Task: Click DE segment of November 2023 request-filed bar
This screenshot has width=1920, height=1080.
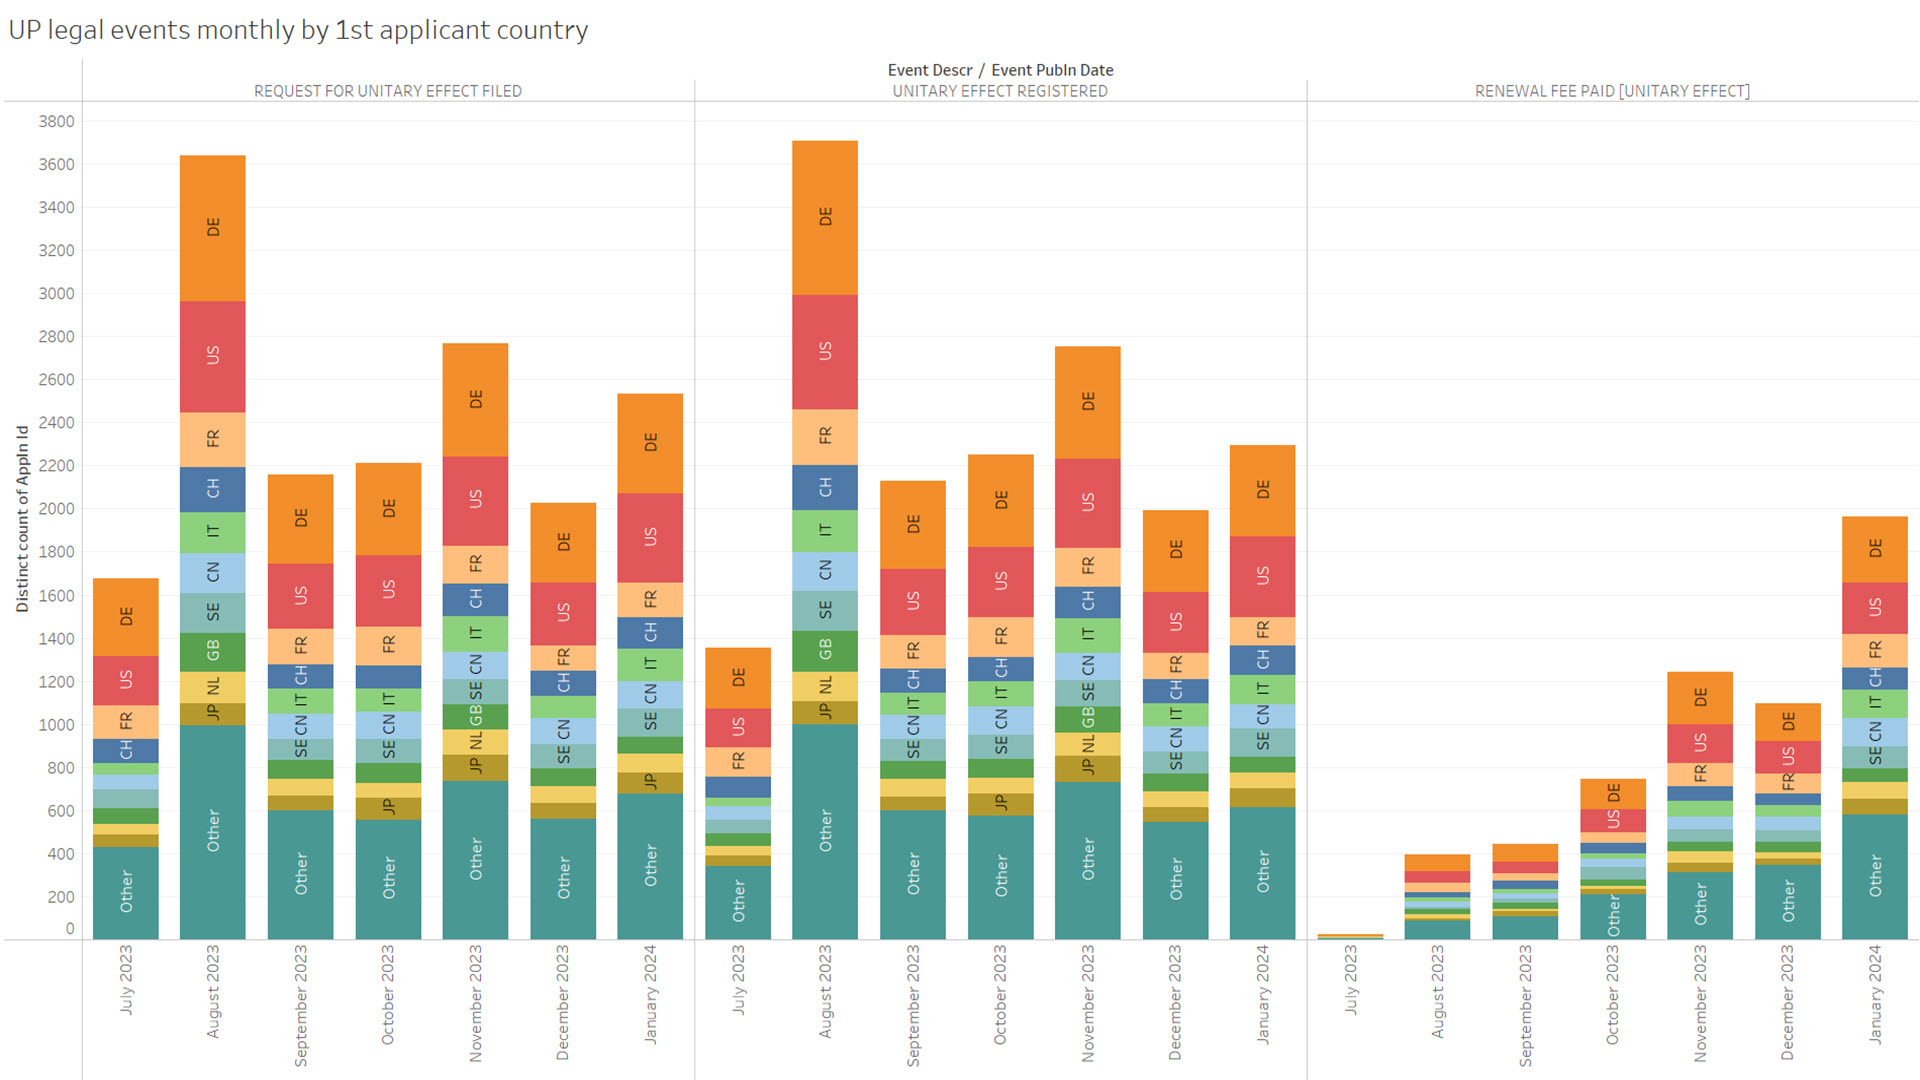Action: 475,399
